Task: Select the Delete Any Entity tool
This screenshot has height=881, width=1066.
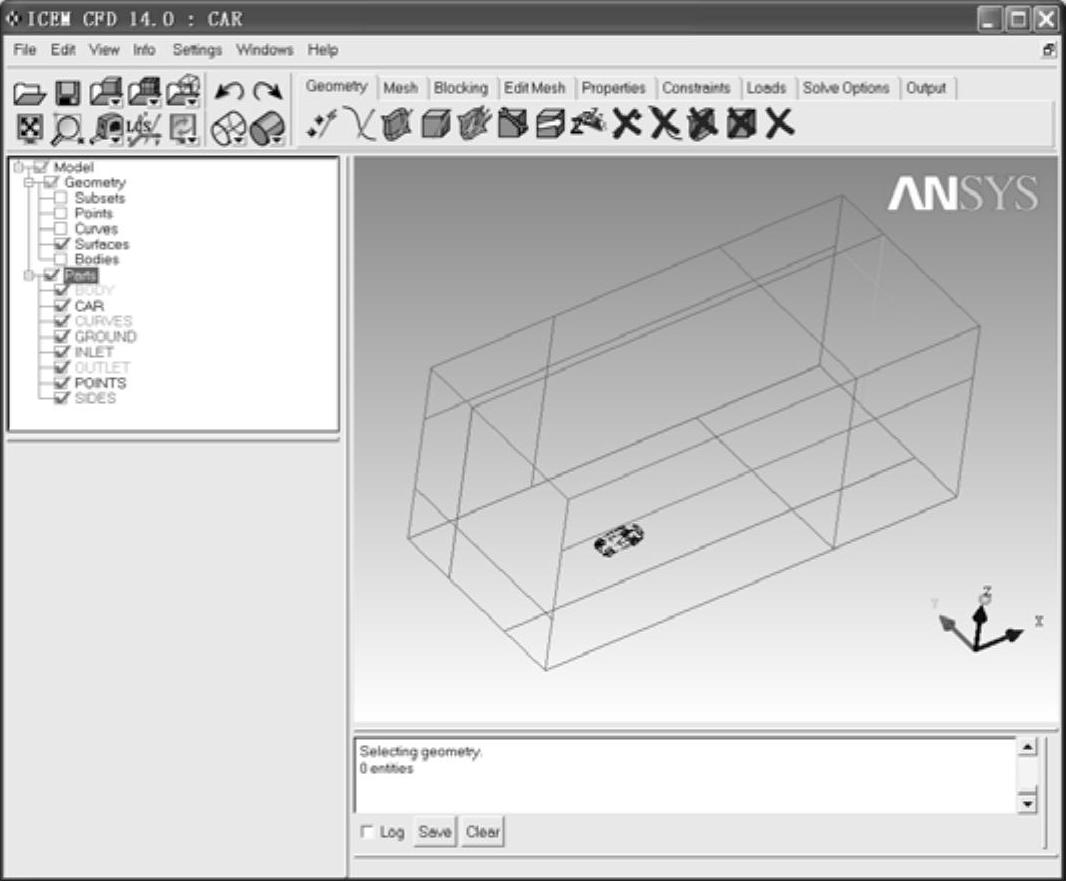Action: click(780, 124)
